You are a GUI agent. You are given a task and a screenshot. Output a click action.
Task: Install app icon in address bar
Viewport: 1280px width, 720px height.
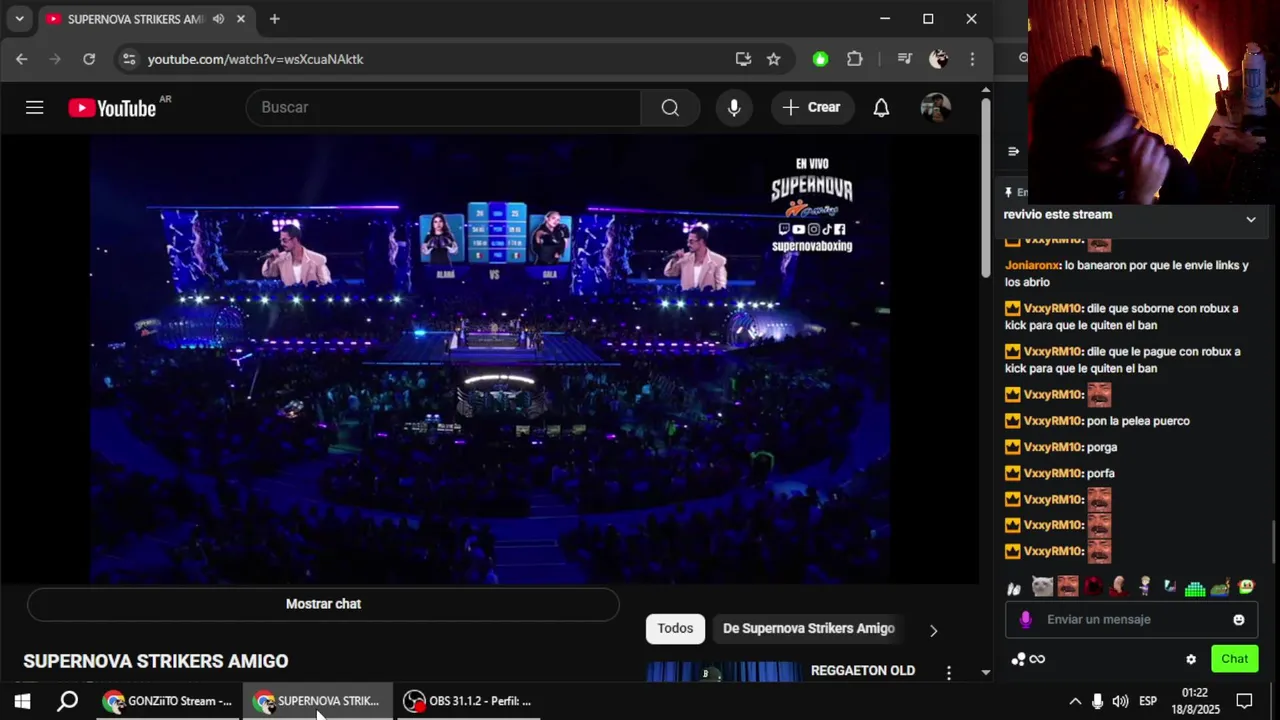pyautogui.click(x=743, y=59)
